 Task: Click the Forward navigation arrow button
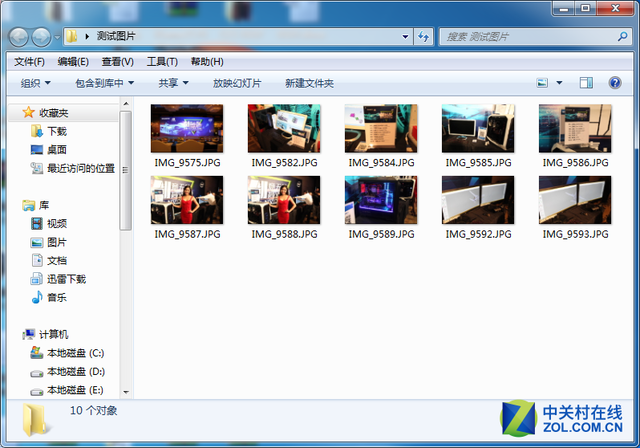42,37
